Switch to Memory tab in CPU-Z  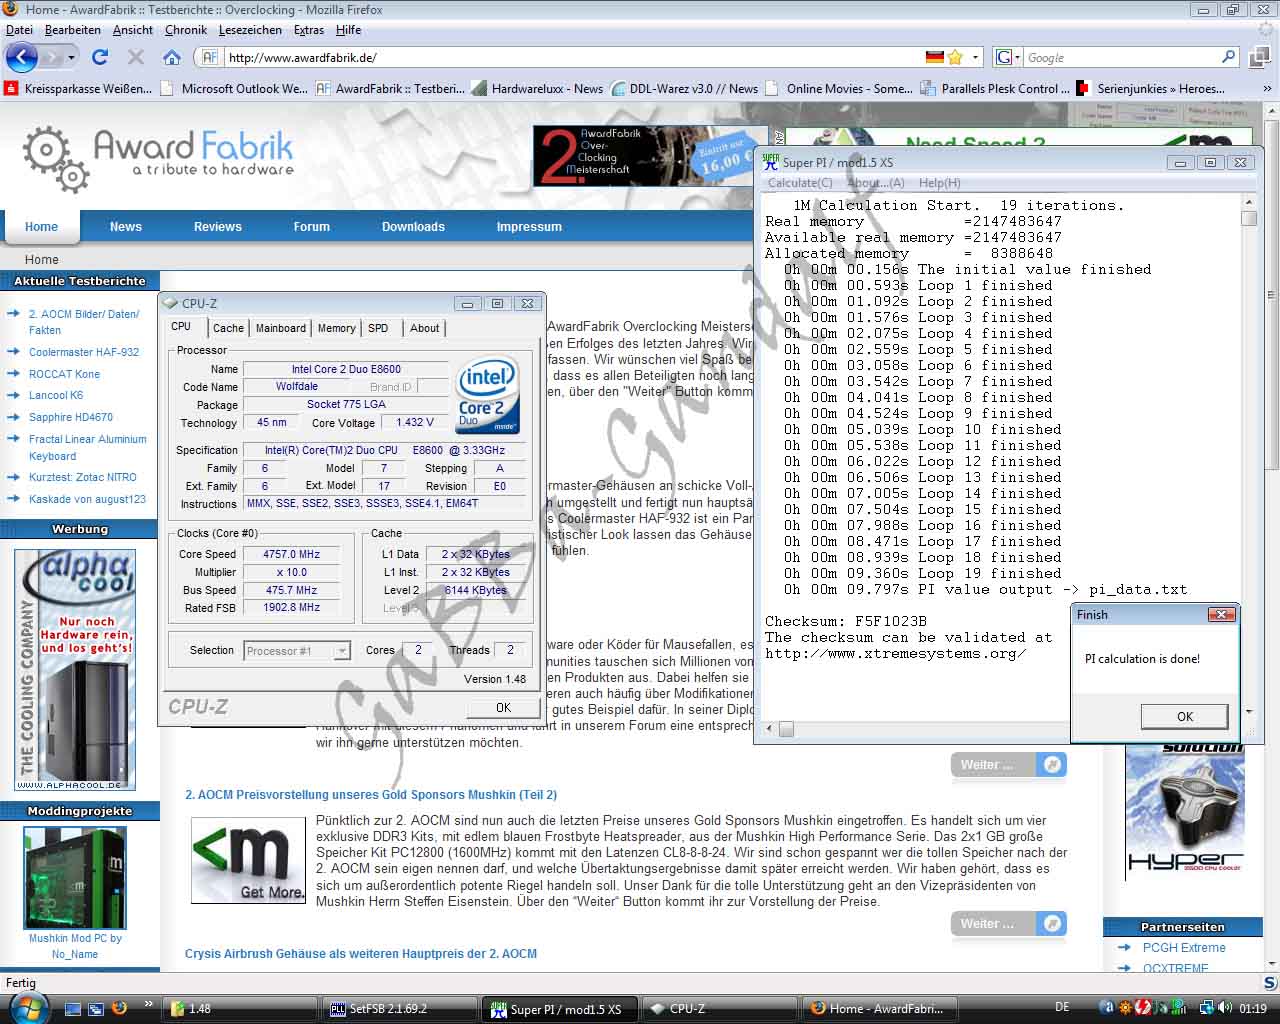point(337,328)
